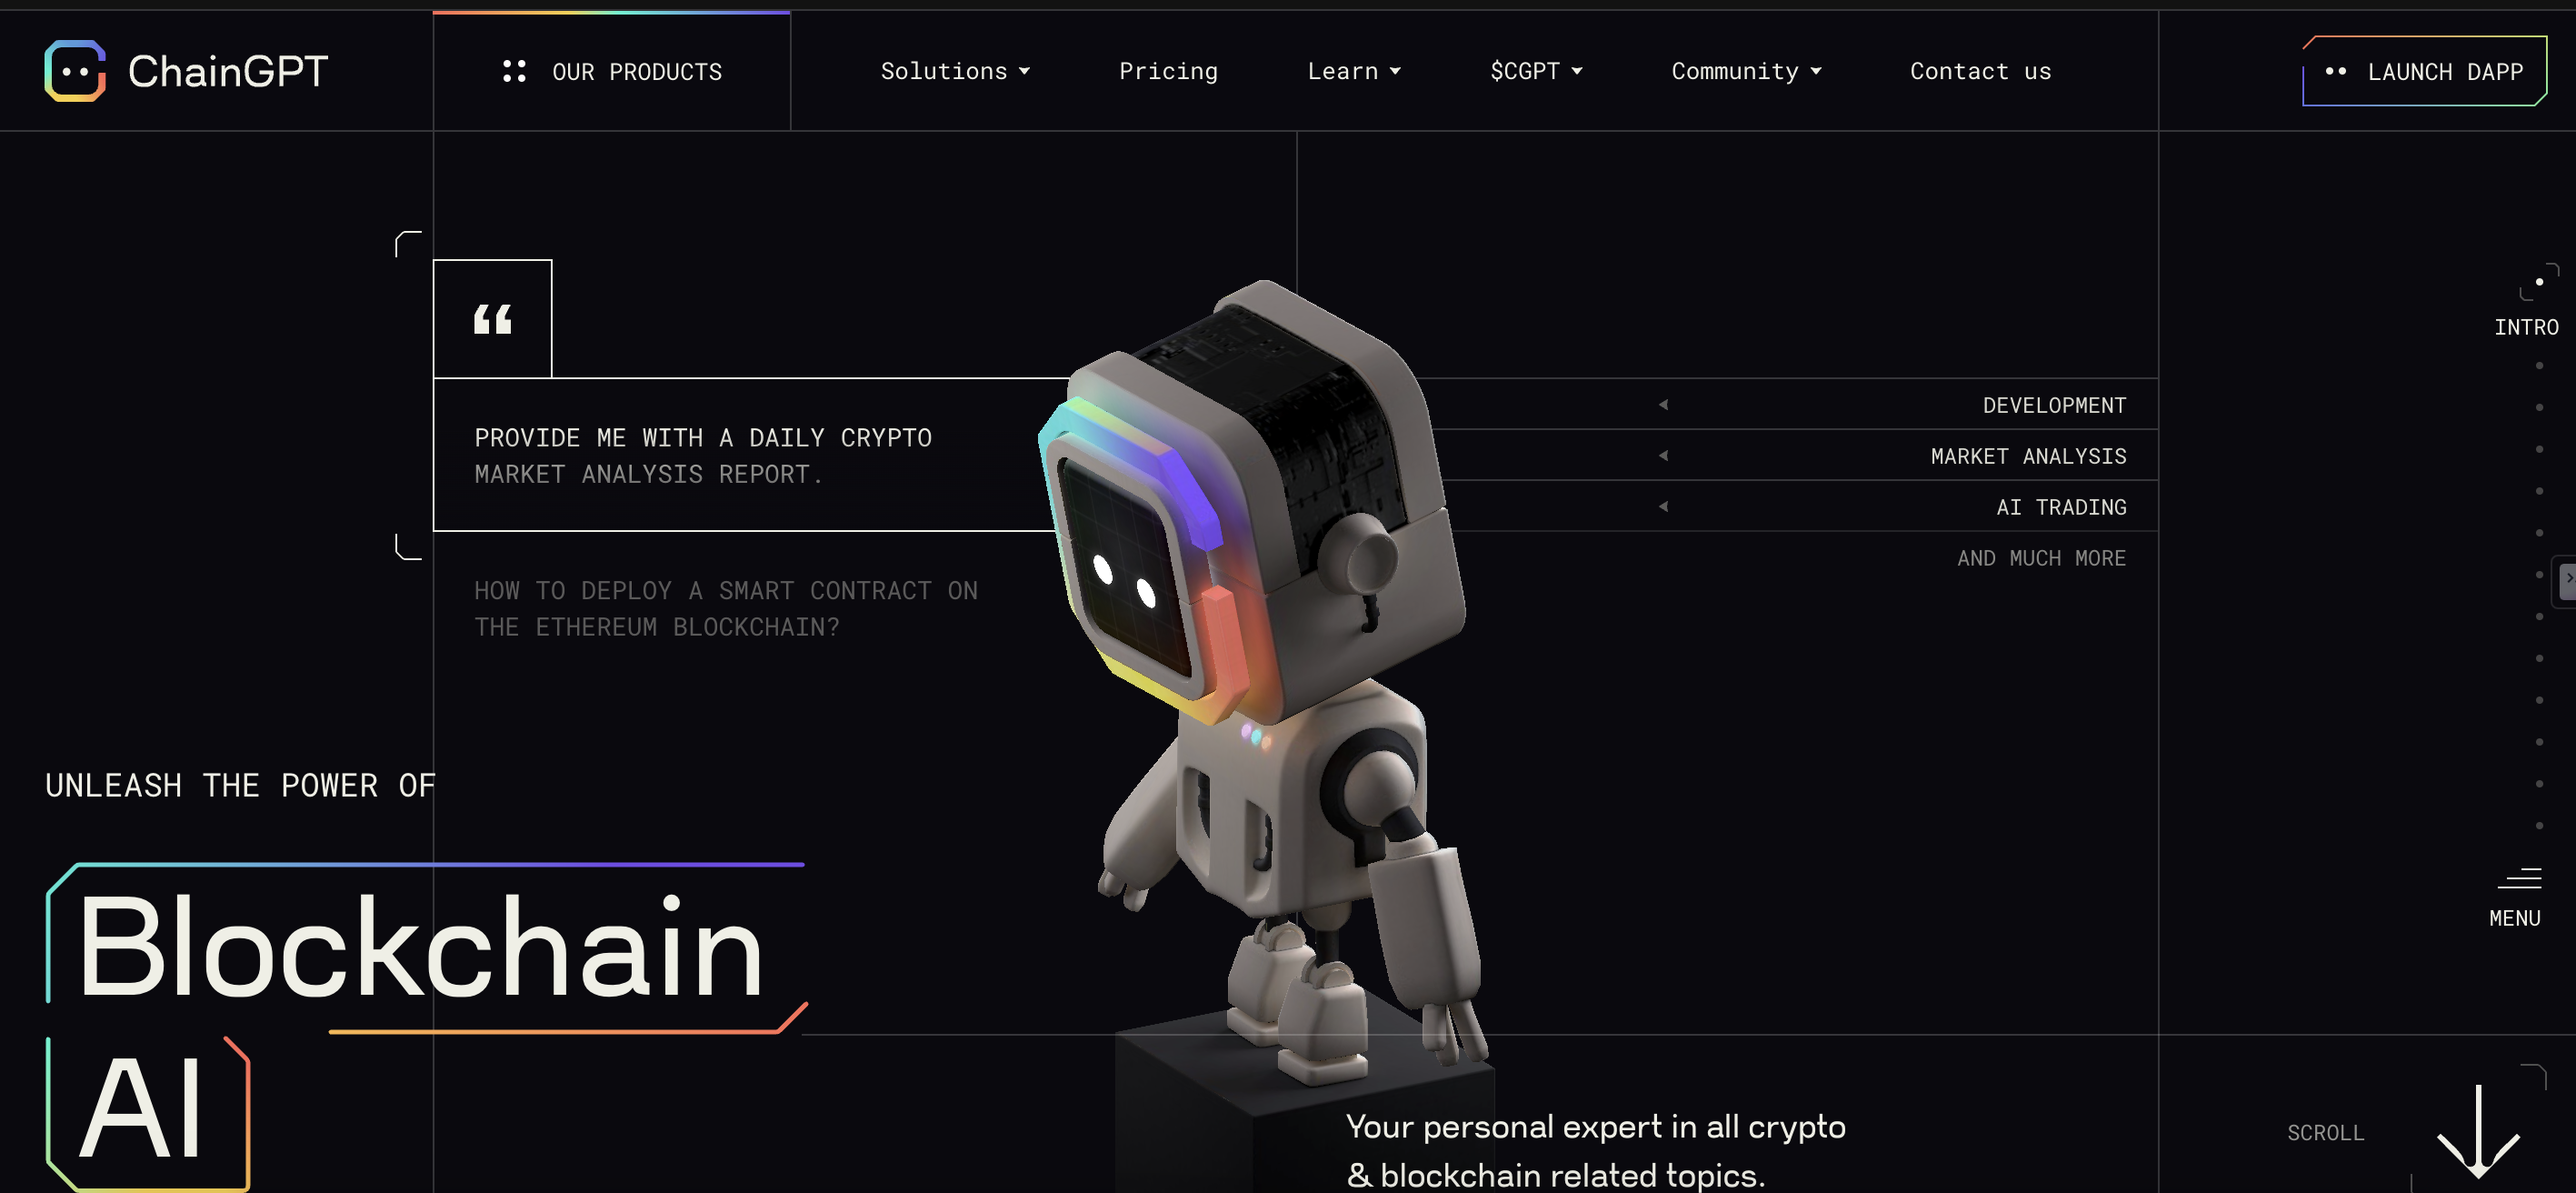Viewport: 2576px width, 1193px height.
Task: Select the smart contract Ethereum prompt text
Action: [x=726, y=609]
